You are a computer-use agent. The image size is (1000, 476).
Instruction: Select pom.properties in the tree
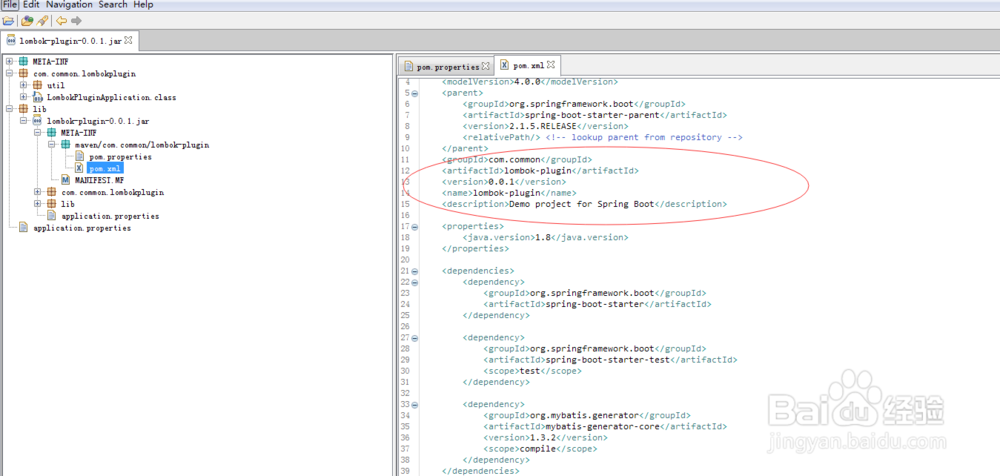point(120,157)
